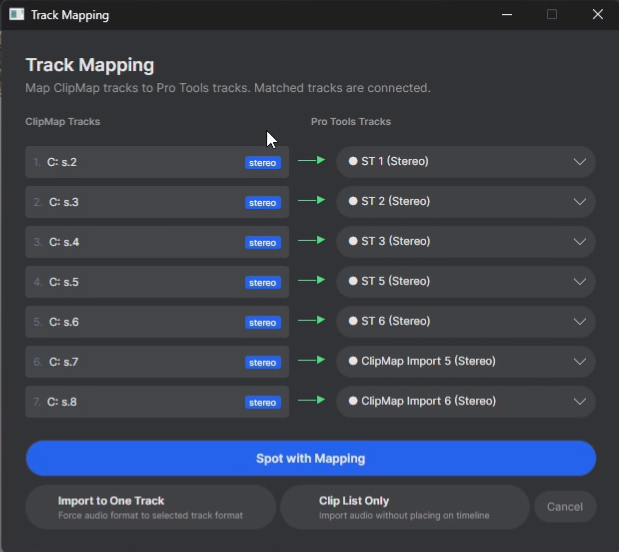Click the Pro Tools Tracks column header

tap(351, 122)
